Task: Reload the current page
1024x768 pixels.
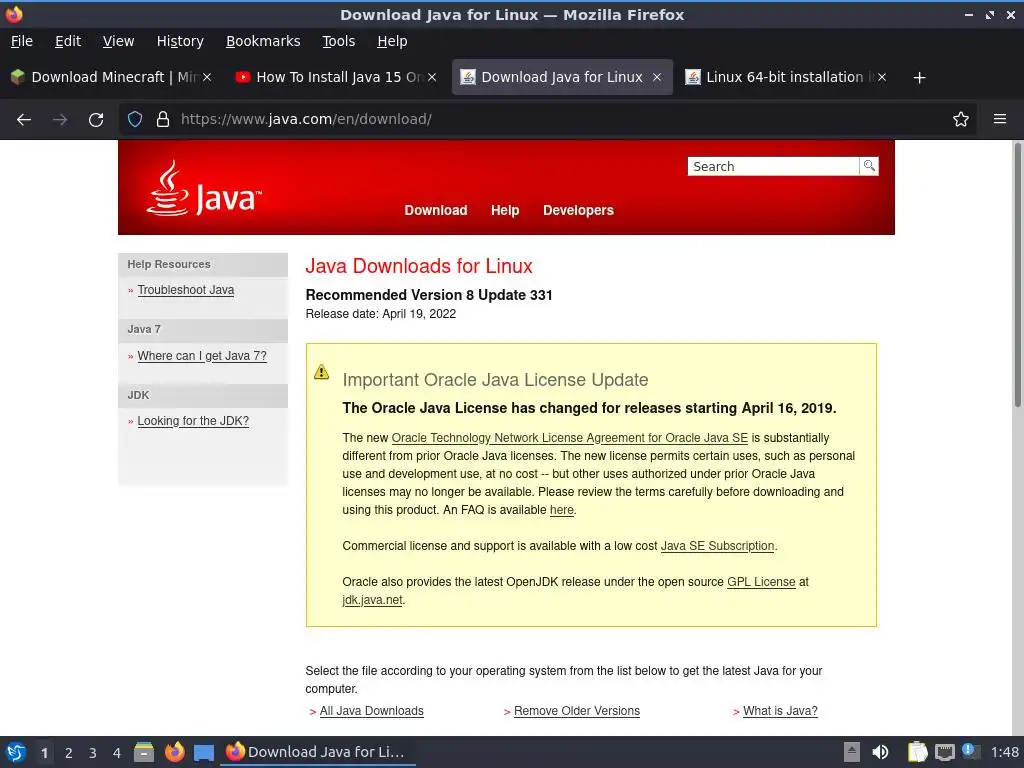Action: [x=96, y=120]
